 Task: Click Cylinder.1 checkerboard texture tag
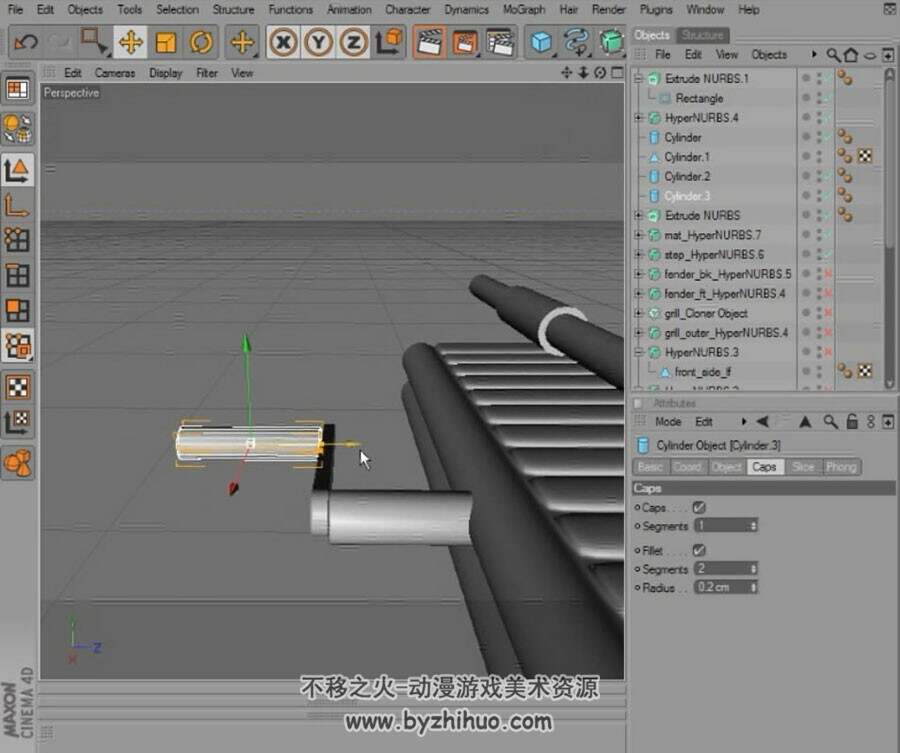click(865, 156)
